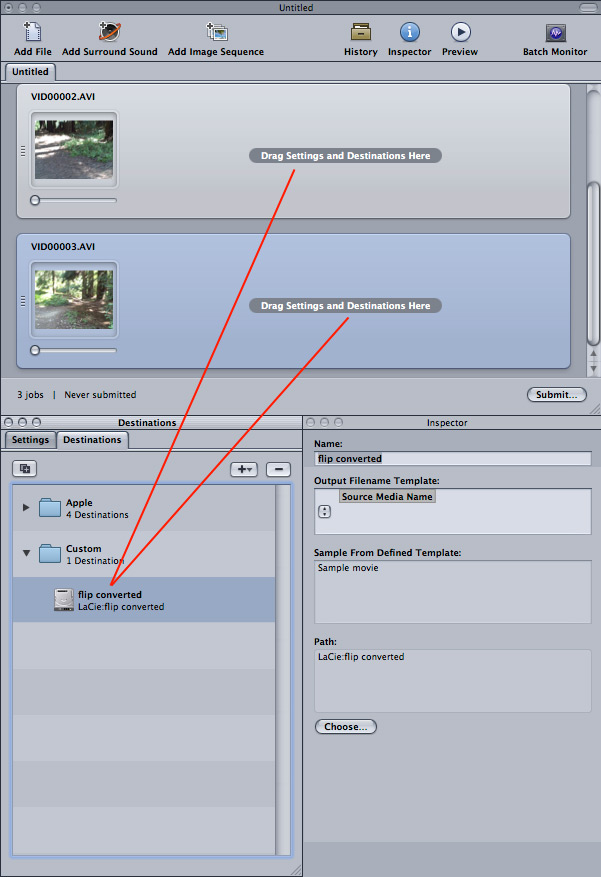Screen dimensions: 601x877
Task: Click the Destinations list vertical scrollbar
Action: [x=283, y=669]
